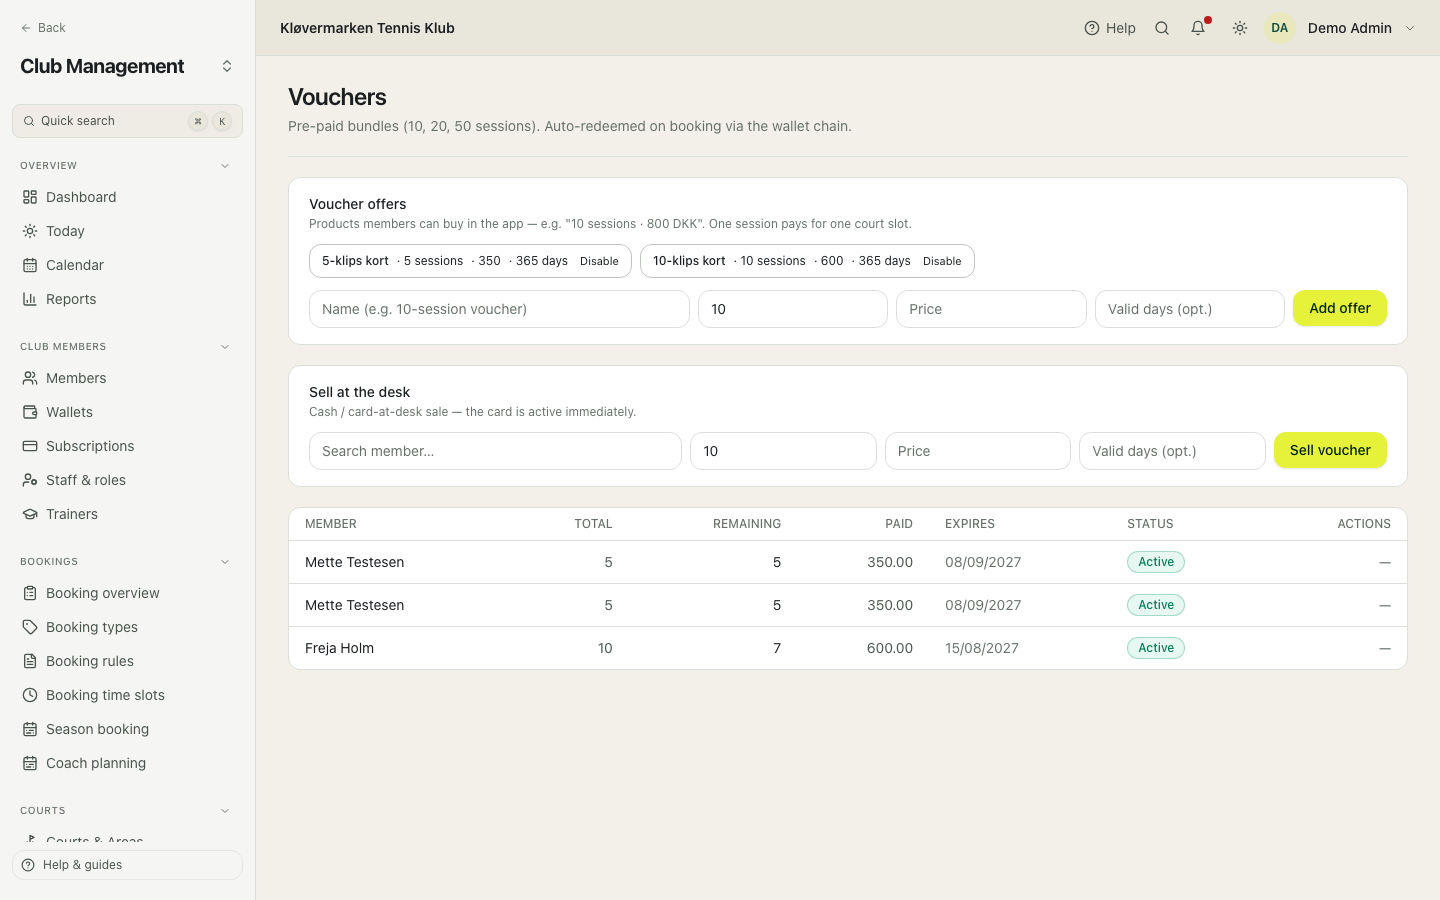
Task: Open the Club Management switcher arrows
Action: coord(227,66)
